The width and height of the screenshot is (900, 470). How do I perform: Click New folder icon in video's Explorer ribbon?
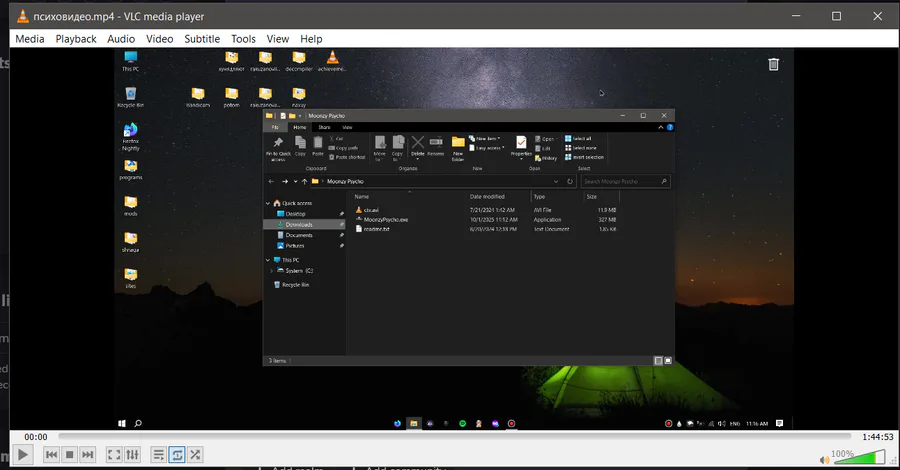[x=458, y=142]
